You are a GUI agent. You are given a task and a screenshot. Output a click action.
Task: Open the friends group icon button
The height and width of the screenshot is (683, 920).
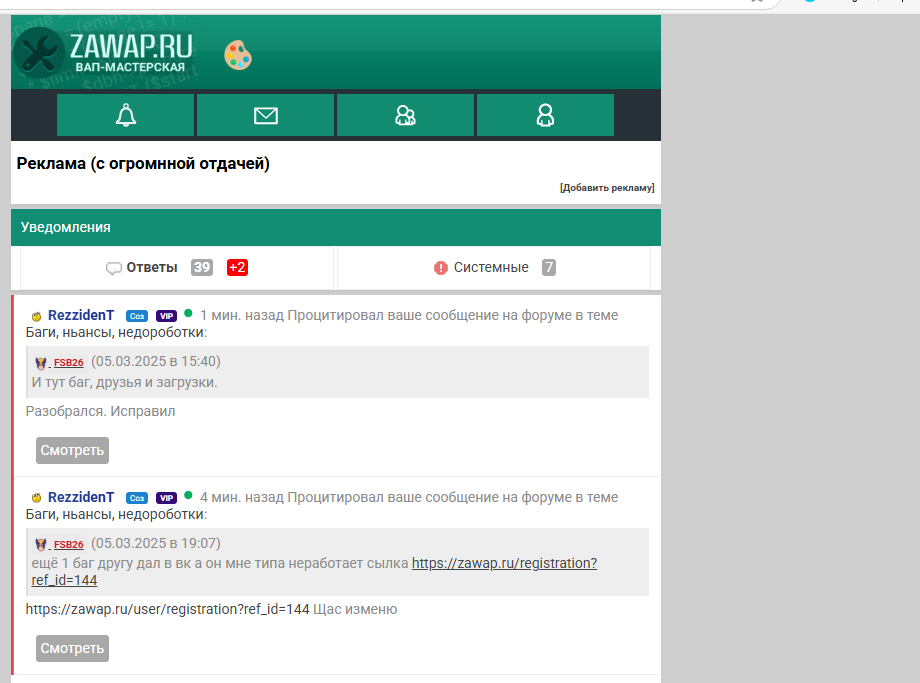405,115
